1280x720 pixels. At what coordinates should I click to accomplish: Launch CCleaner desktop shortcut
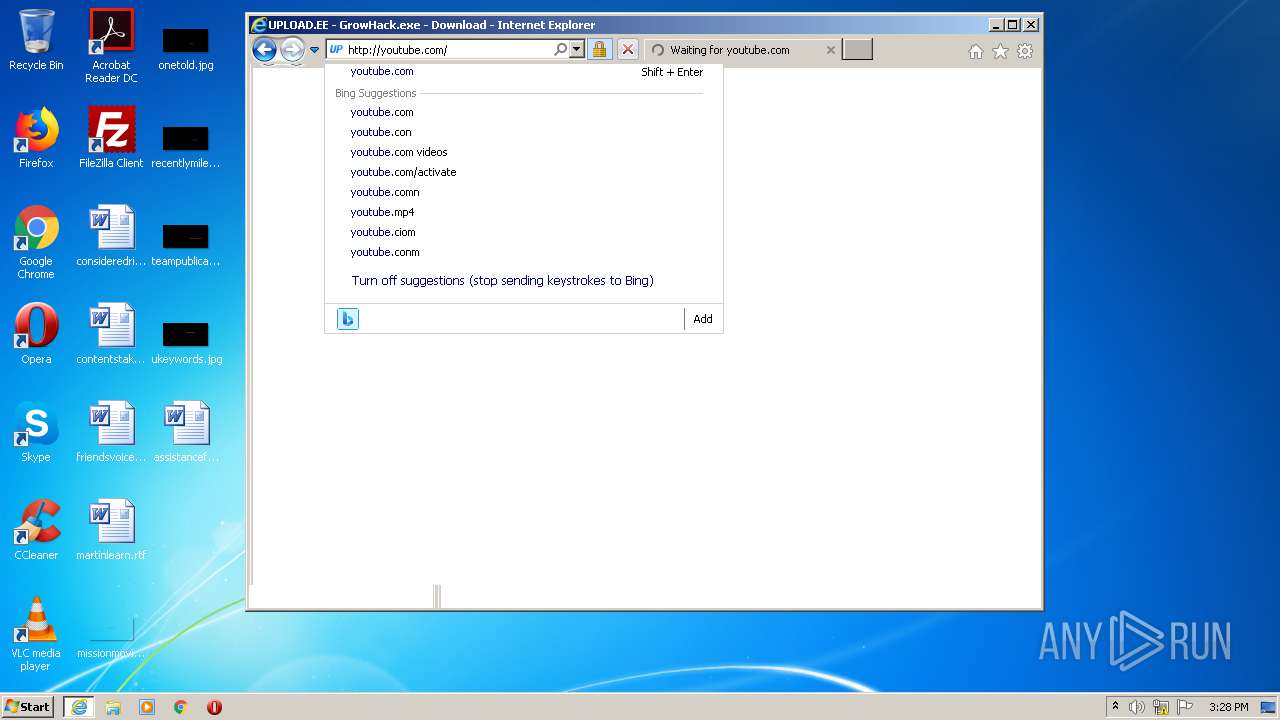point(36,530)
